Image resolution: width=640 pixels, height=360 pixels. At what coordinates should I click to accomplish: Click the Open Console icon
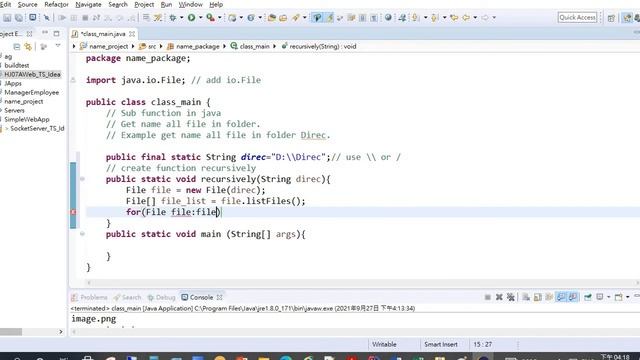click(x=619, y=297)
